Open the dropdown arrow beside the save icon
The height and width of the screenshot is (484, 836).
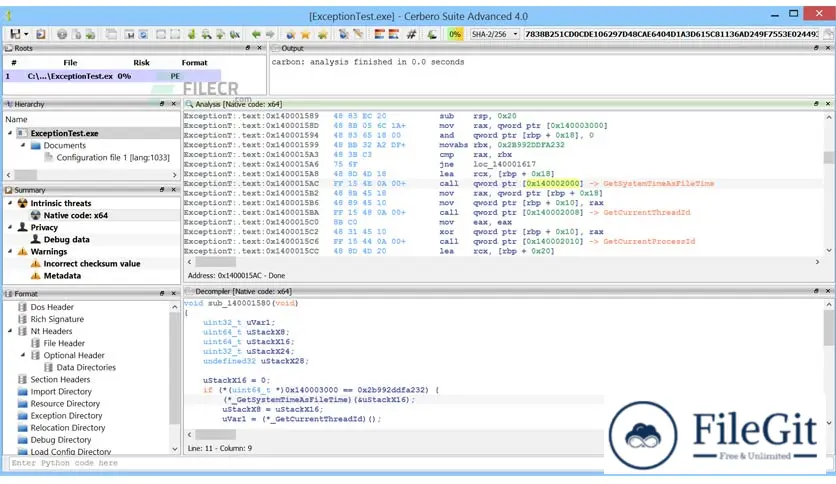click(26, 35)
